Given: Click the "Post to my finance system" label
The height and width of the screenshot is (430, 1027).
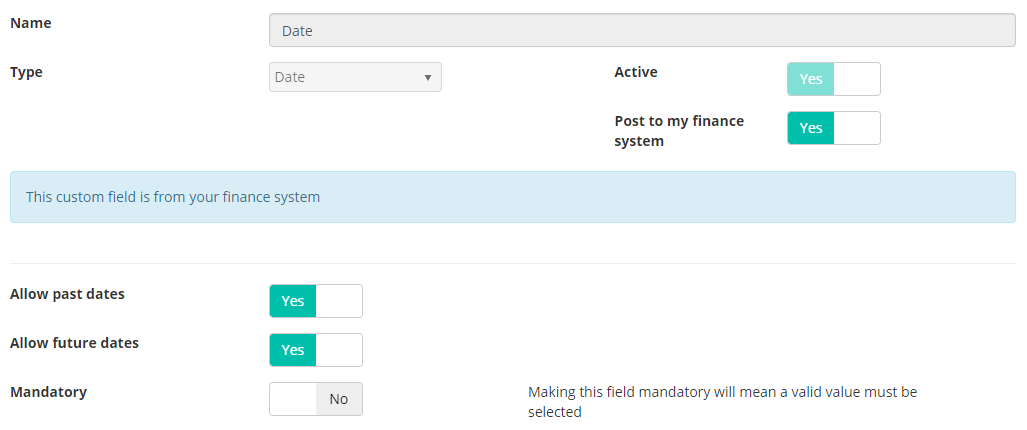Looking at the screenshot, I should click(679, 131).
